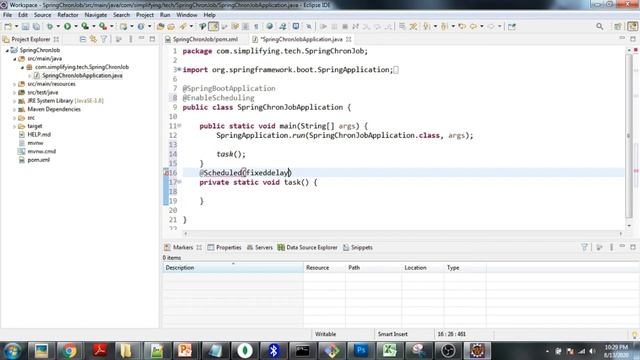The height and width of the screenshot is (360, 640).
Task: Expand the Maven Dependencies node
Action: [15, 109]
